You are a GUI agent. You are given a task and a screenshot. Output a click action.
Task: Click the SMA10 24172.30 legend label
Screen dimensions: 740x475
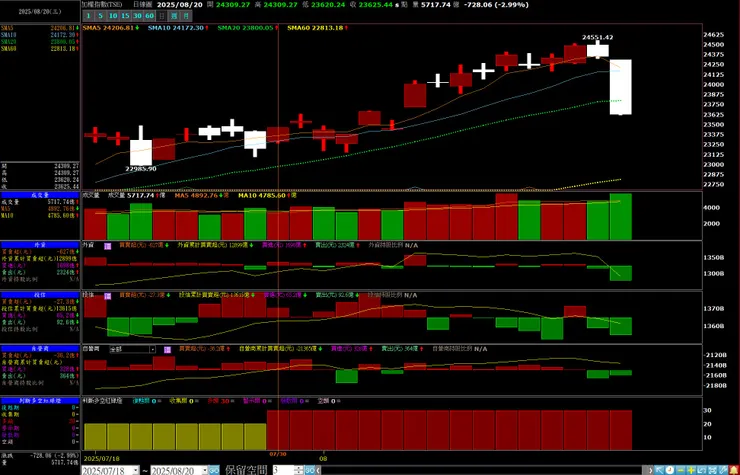tap(178, 28)
